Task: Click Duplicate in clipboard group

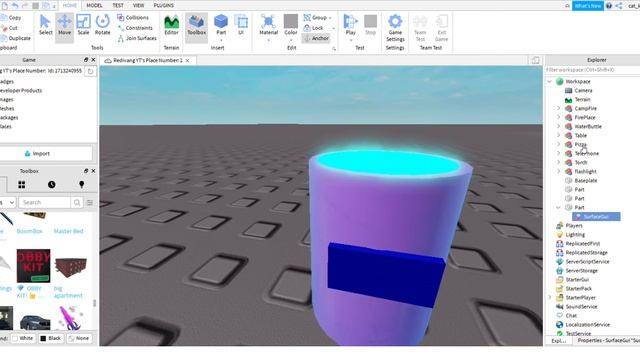Action: (16, 38)
